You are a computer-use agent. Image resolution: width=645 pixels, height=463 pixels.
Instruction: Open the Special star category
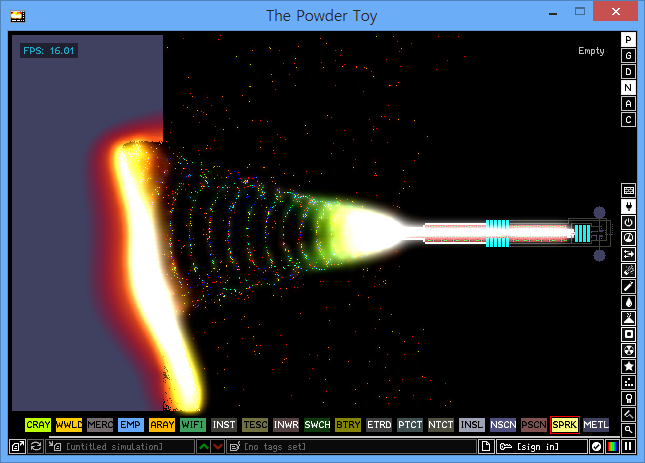[628, 367]
